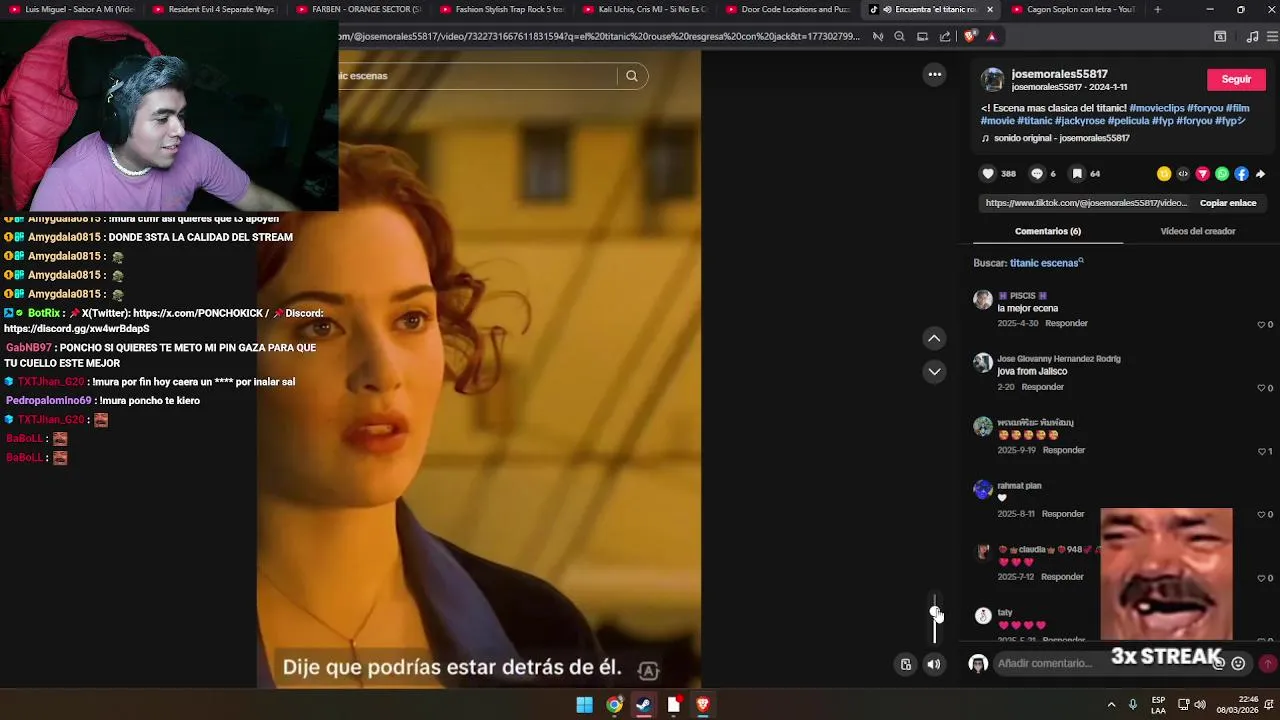Click the share page icon in address bar
Viewport: 1280px width, 720px height.
(945, 36)
